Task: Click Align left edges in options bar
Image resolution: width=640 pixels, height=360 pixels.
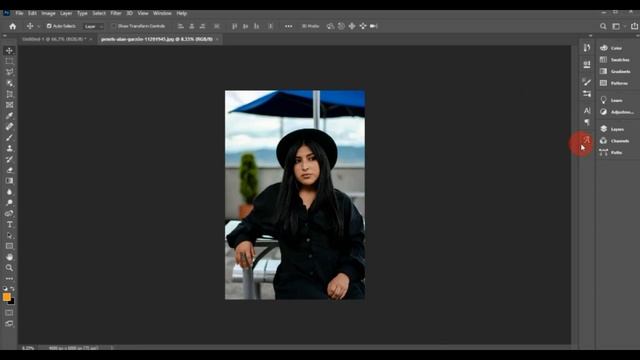Action: 180,26
